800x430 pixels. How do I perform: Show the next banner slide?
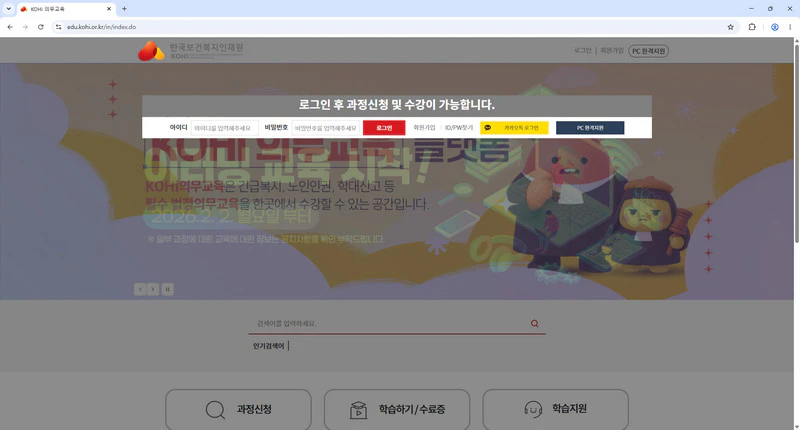153,290
